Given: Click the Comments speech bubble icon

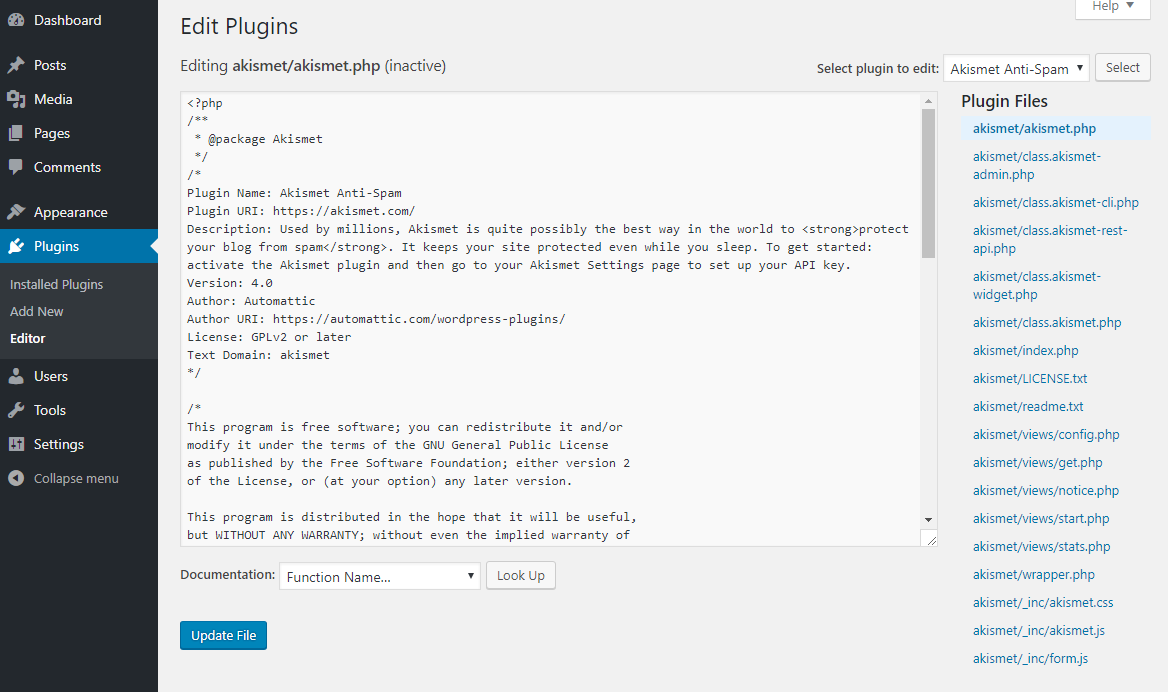Looking at the screenshot, I should point(16,167).
